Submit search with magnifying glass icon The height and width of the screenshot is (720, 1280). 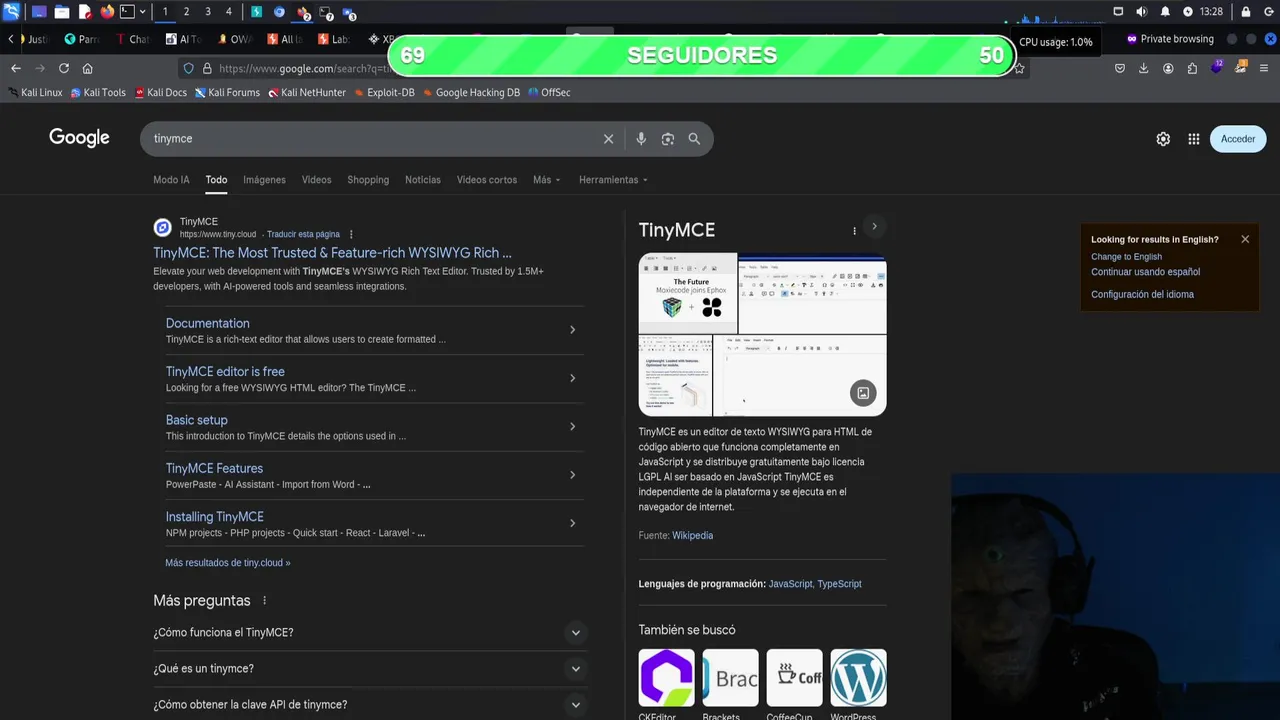pyautogui.click(x=694, y=139)
